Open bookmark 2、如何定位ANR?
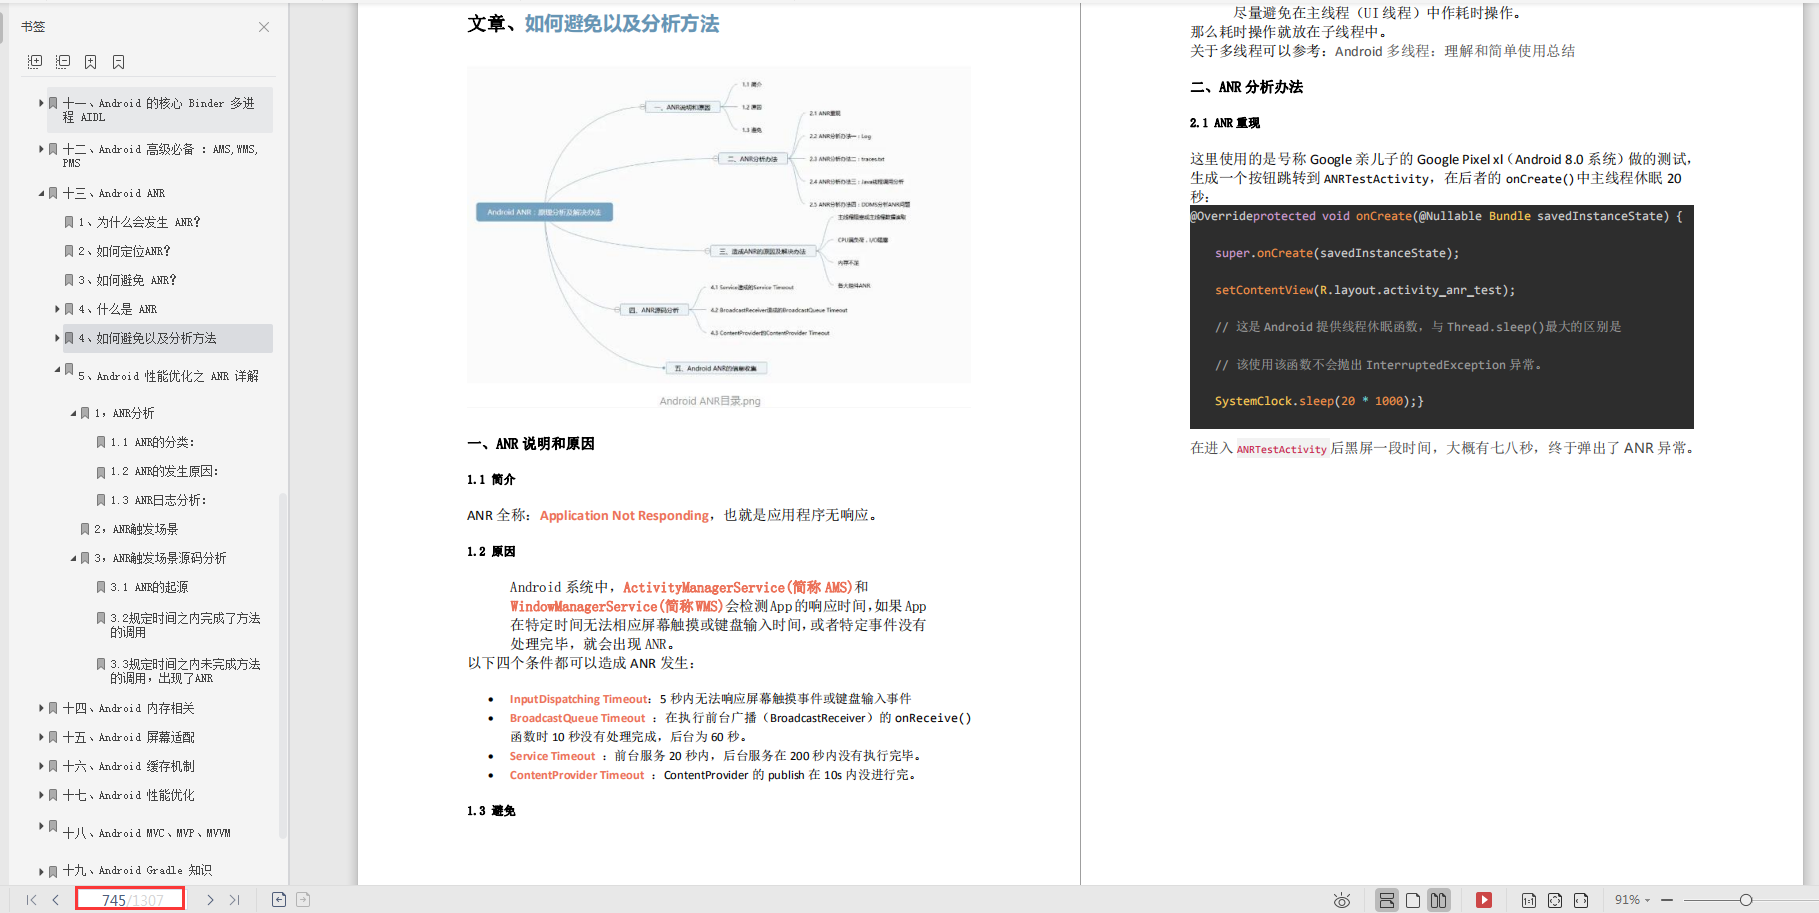1819x913 pixels. (124, 251)
